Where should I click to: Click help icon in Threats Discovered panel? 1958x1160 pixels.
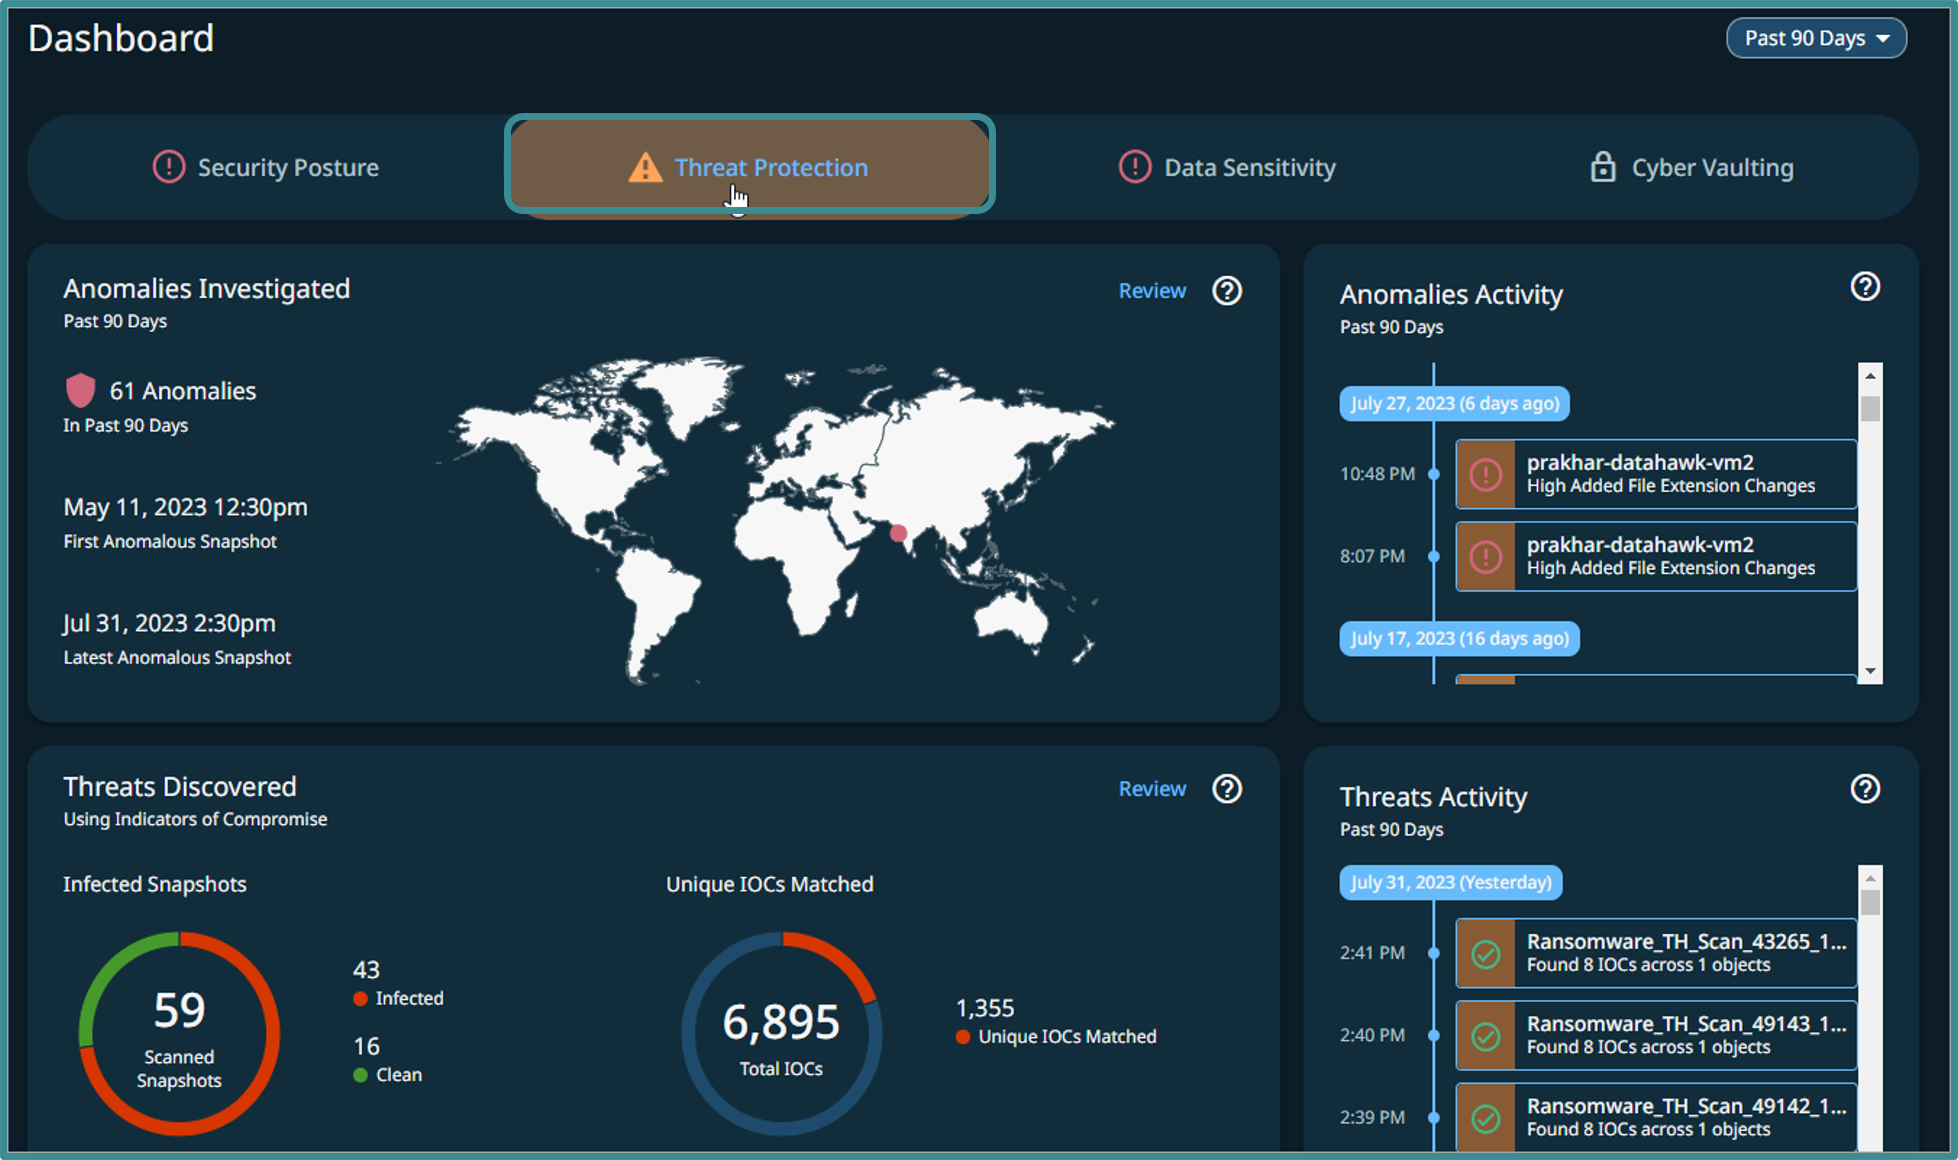coord(1227,789)
